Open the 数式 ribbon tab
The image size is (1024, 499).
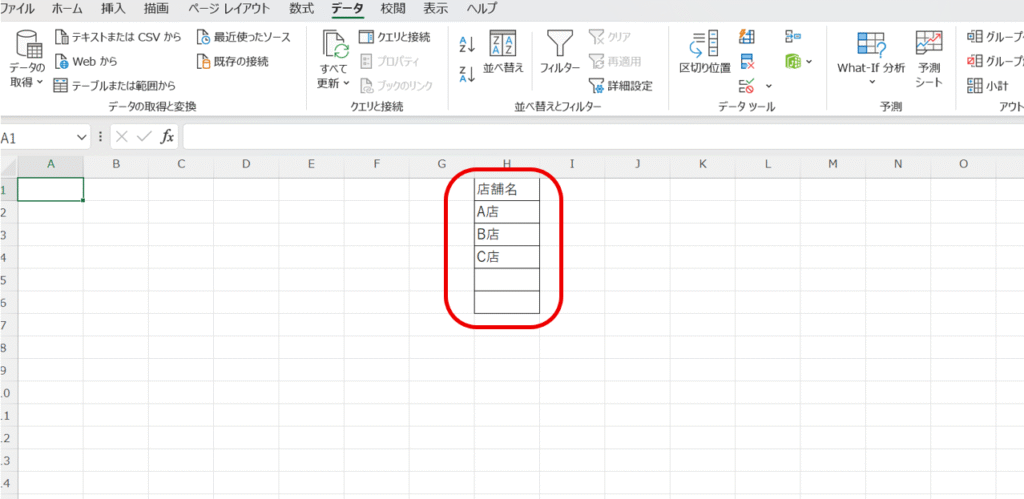pos(301,9)
